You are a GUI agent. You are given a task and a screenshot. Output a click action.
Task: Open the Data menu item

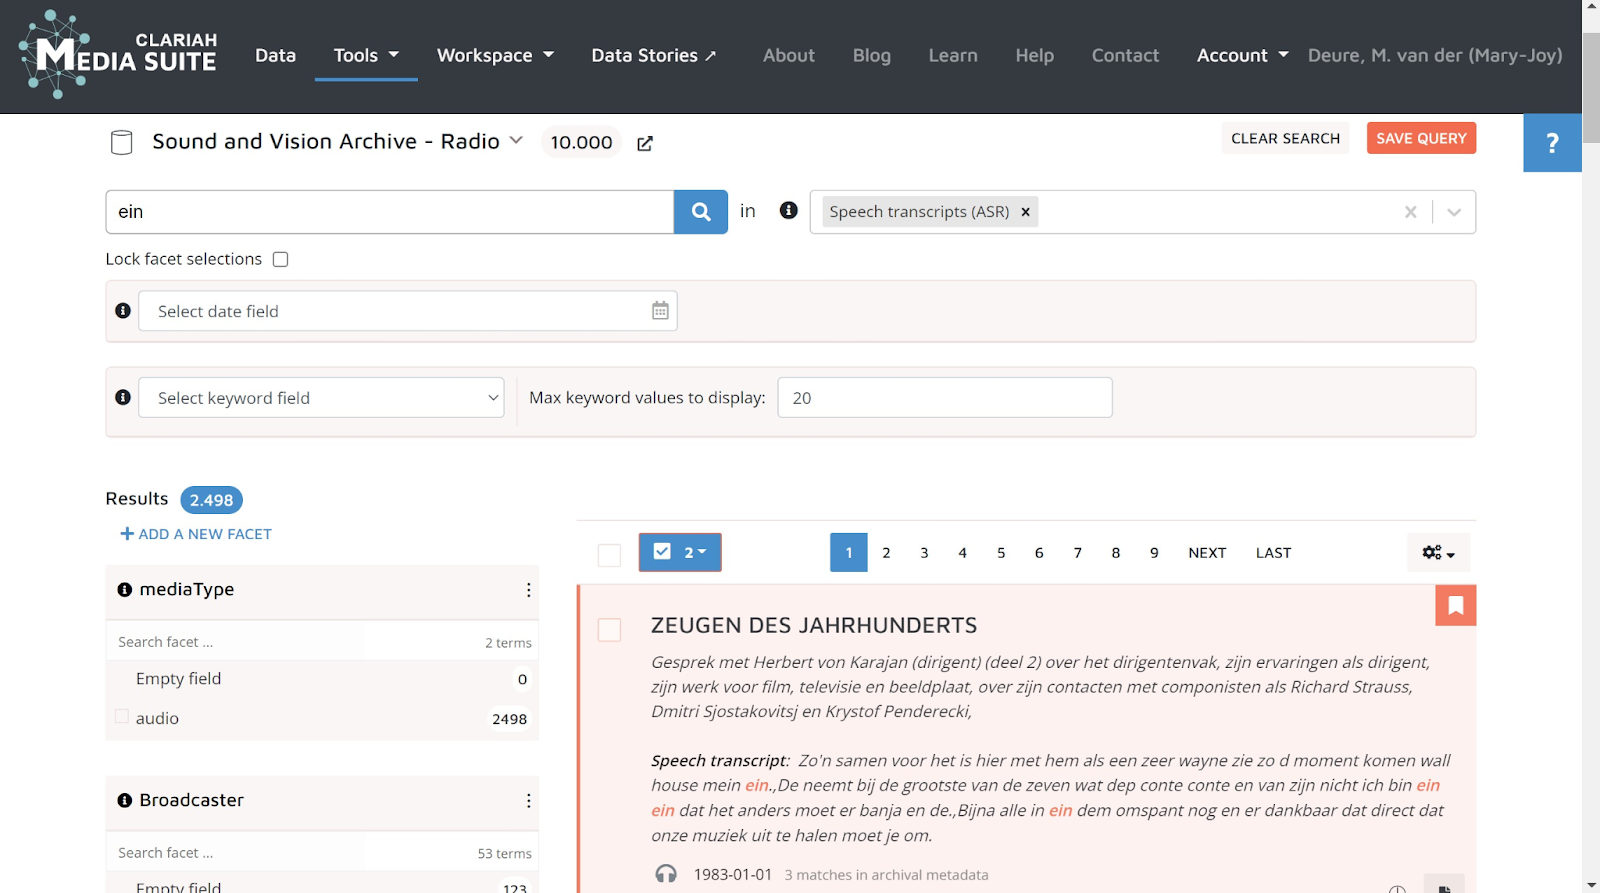pyautogui.click(x=275, y=55)
